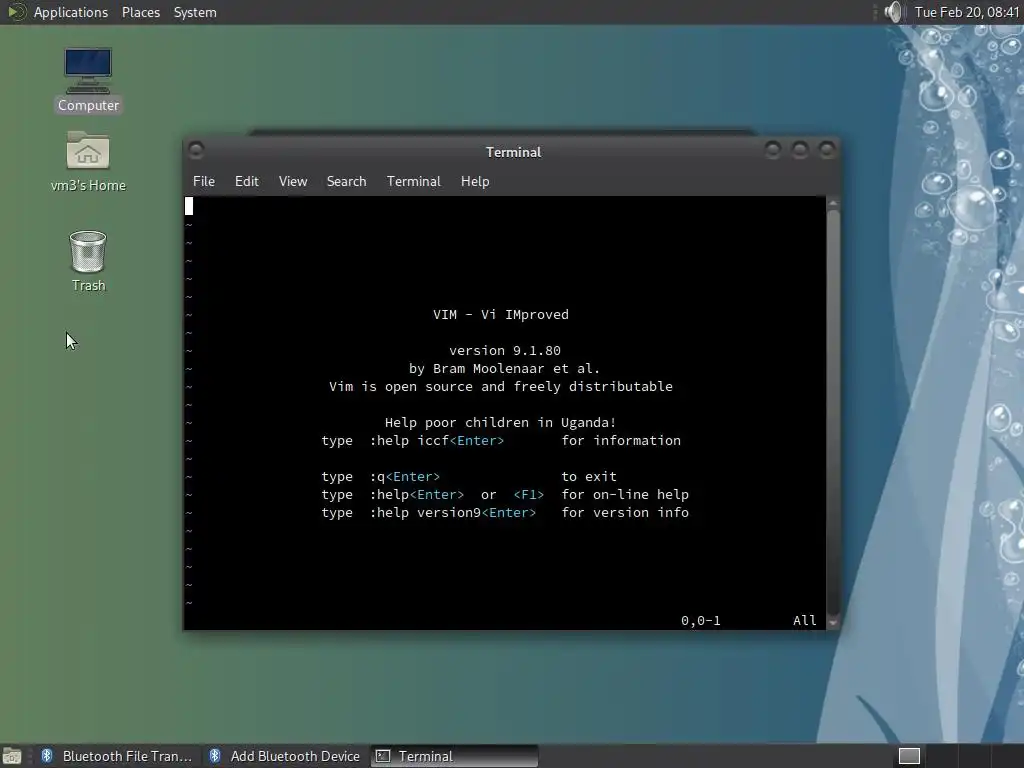Click the 'All' scroll position indicator
The image size is (1024, 768).
tap(805, 621)
